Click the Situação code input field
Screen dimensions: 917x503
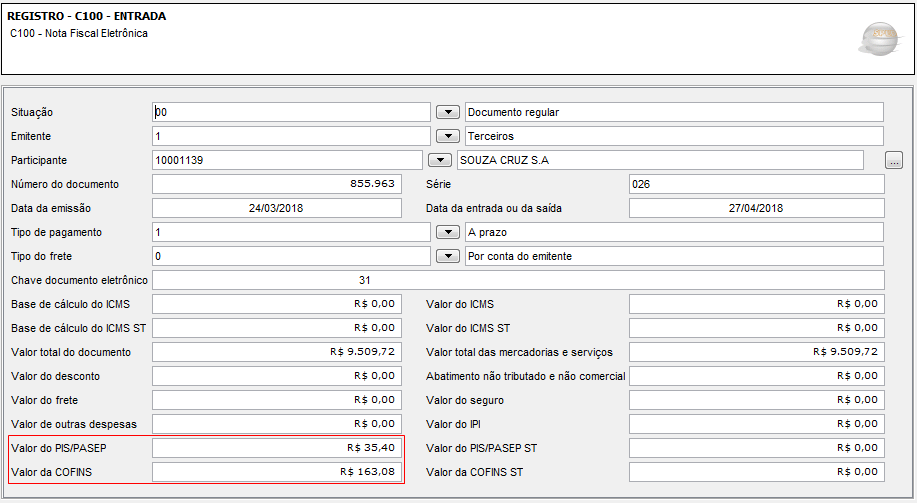coord(291,112)
